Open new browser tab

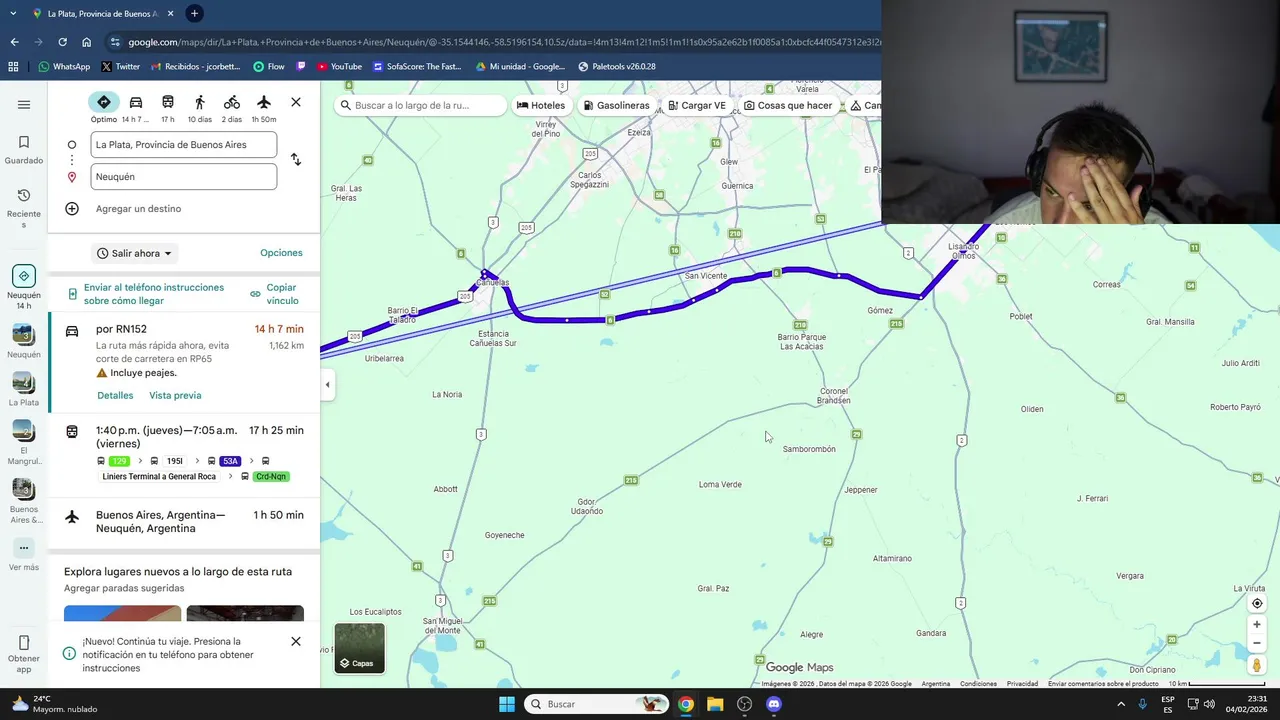pos(194,13)
